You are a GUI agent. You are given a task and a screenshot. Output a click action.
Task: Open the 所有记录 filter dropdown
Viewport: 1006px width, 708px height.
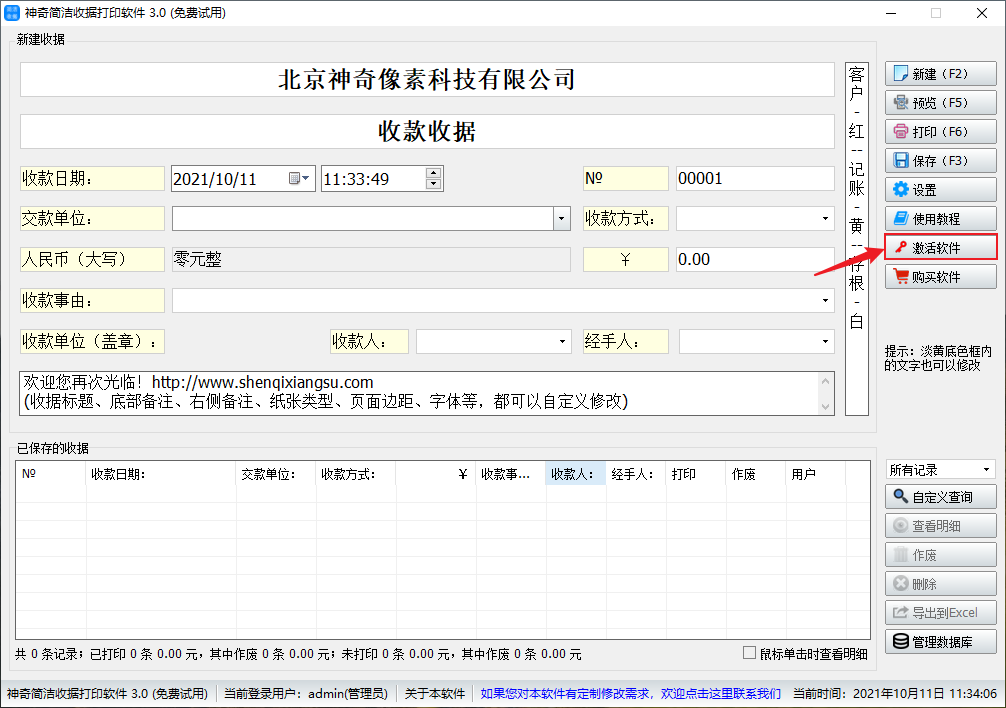pyautogui.click(x=986, y=470)
